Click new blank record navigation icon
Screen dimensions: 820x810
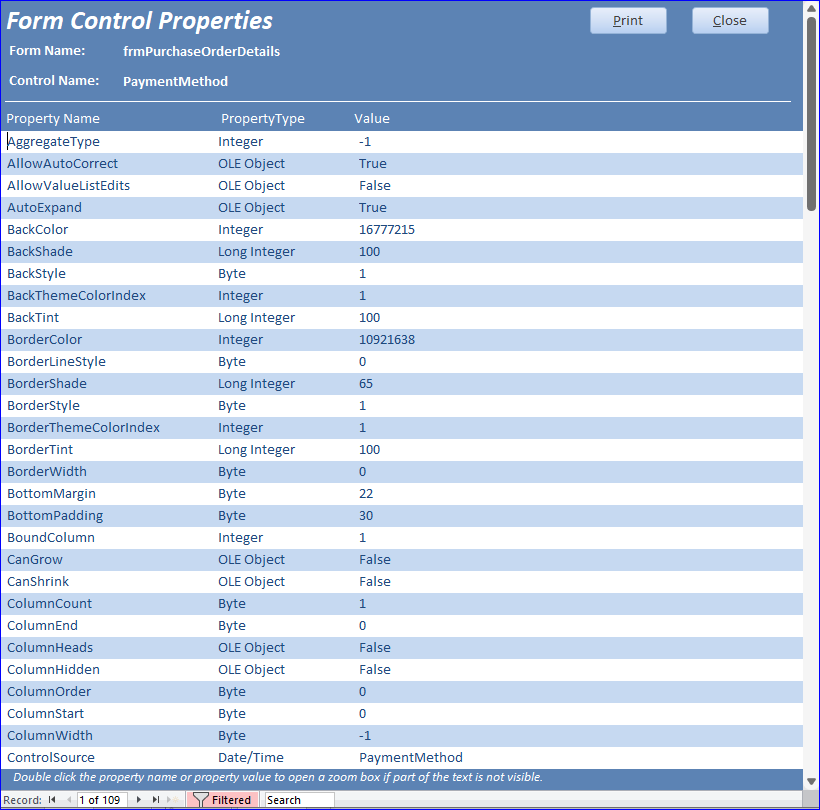(x=173, y=800)
